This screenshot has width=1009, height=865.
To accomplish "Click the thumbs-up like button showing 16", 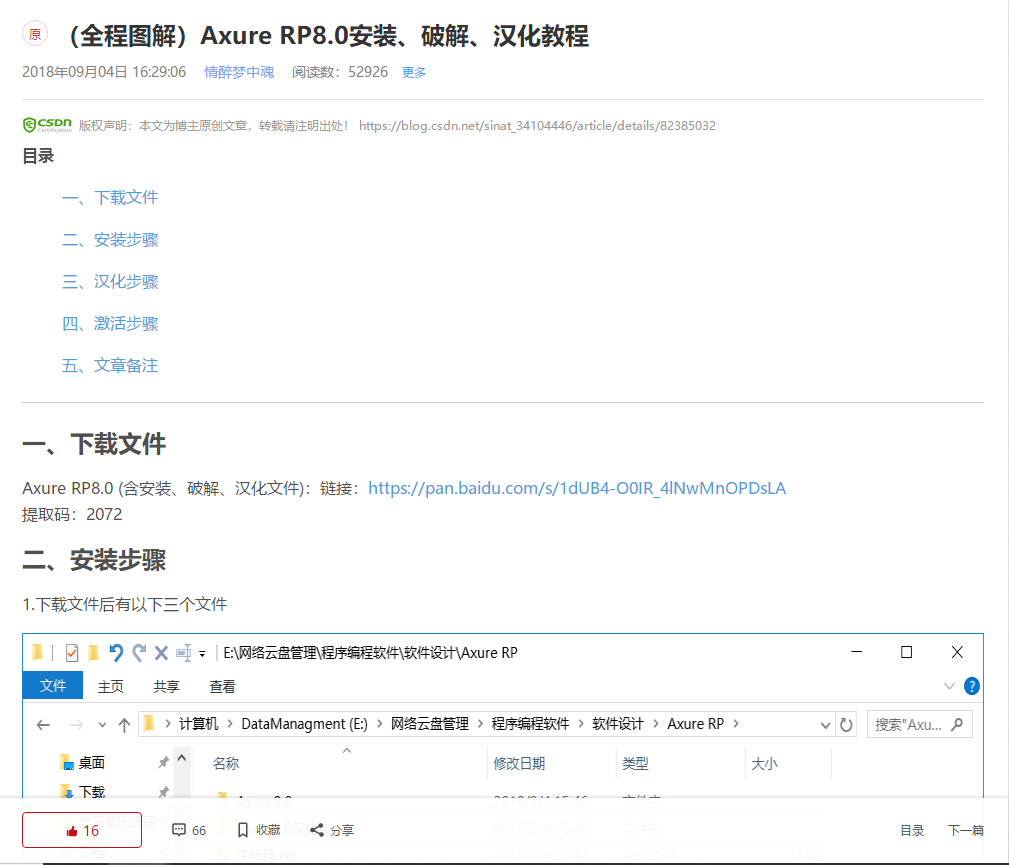I will pos(82,830).
